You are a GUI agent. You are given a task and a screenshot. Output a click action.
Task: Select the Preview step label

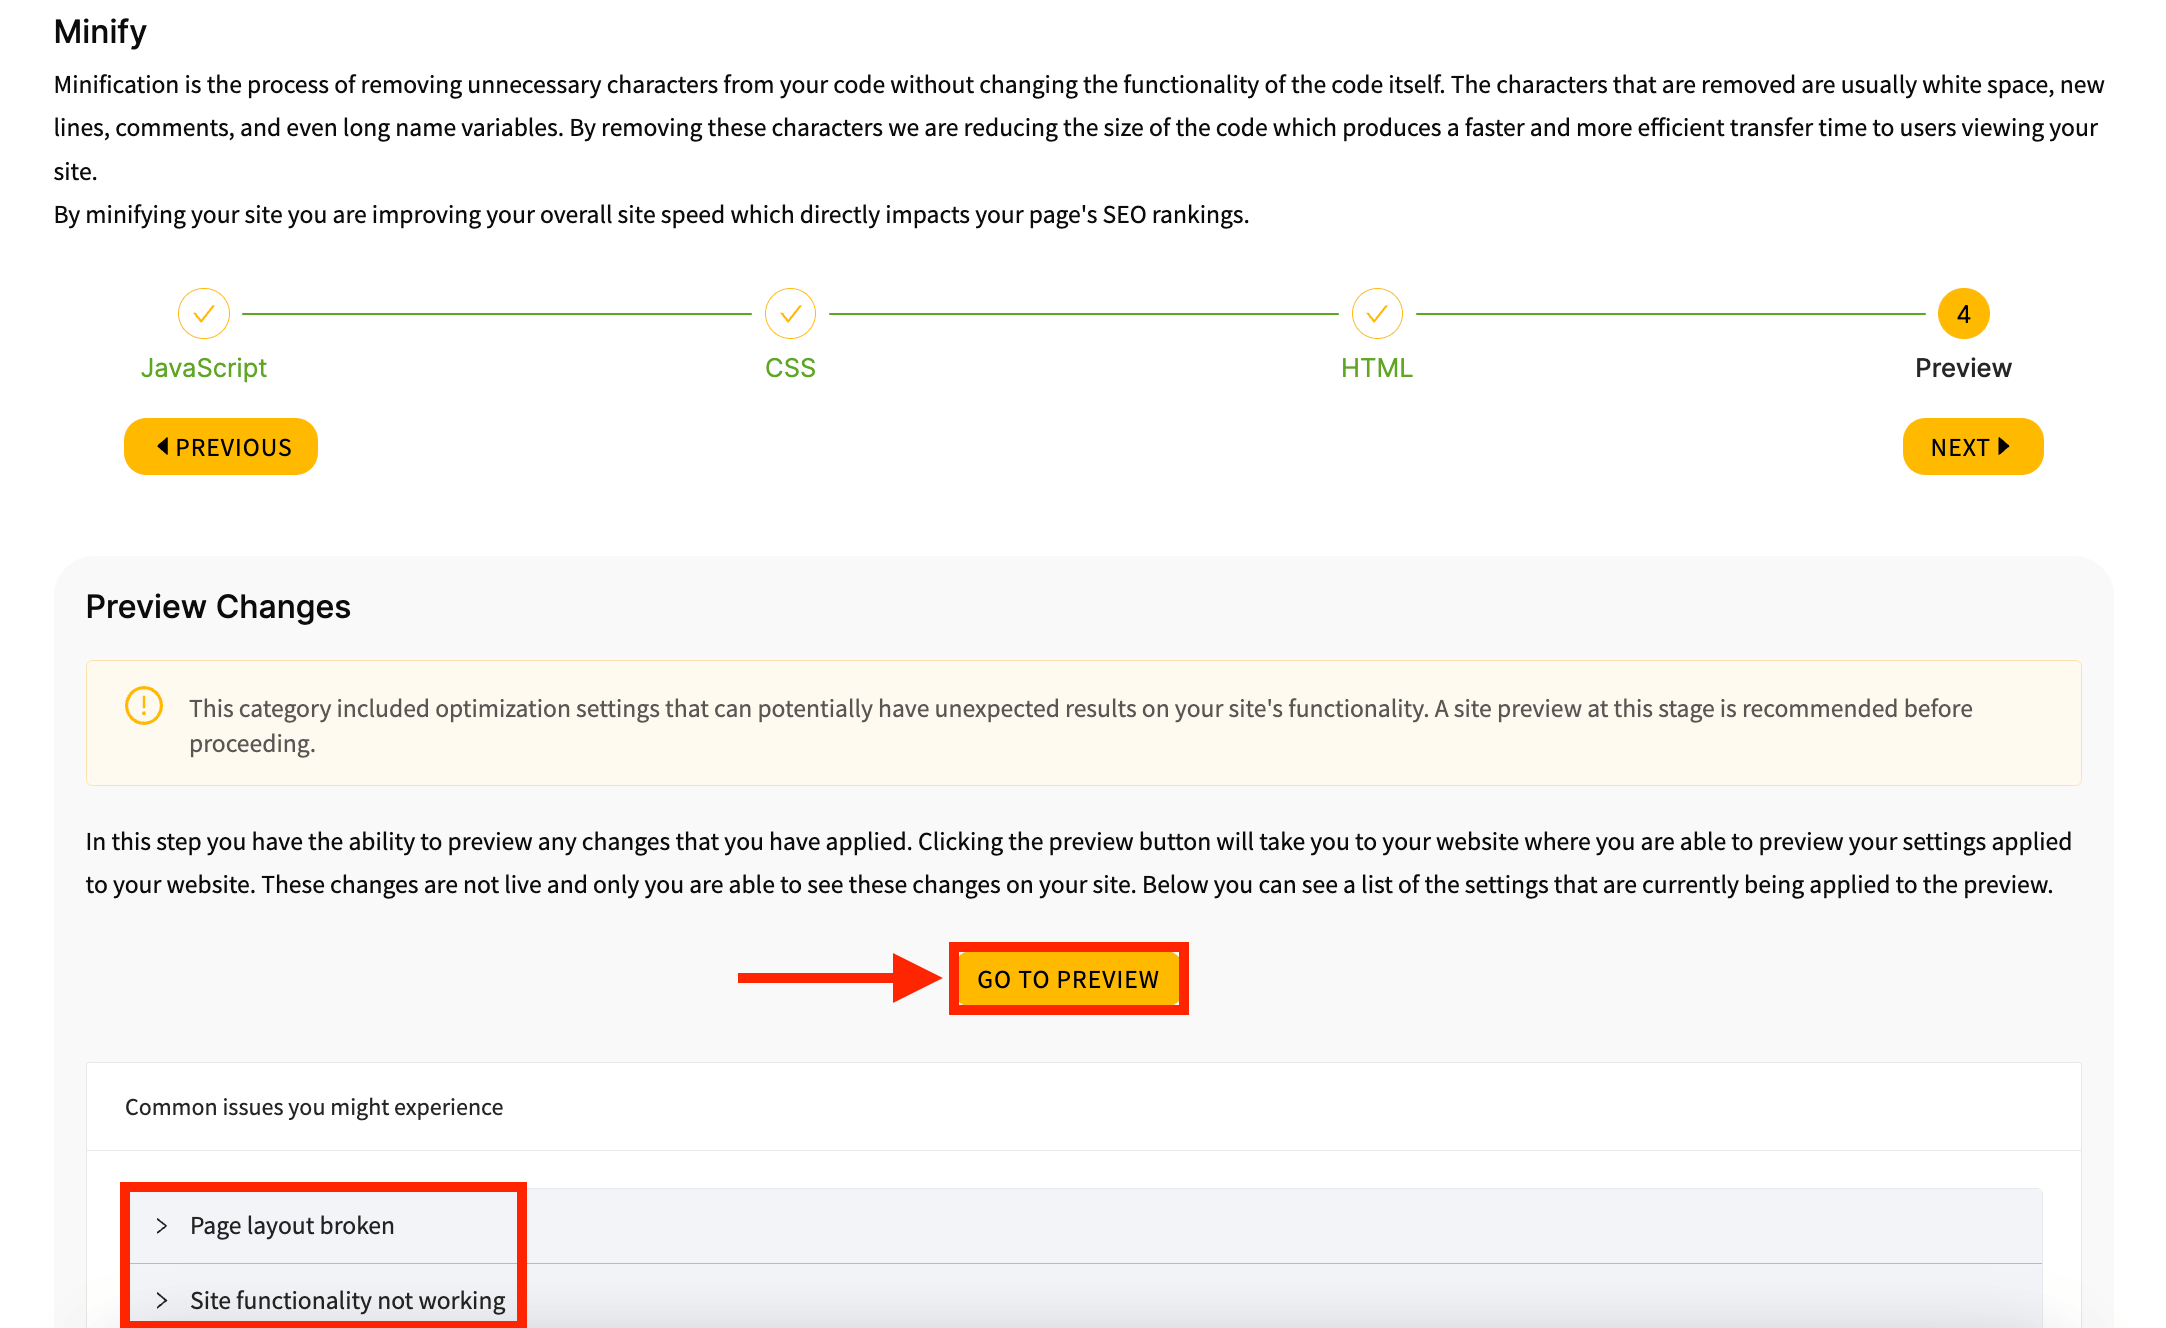[1963, 368]
